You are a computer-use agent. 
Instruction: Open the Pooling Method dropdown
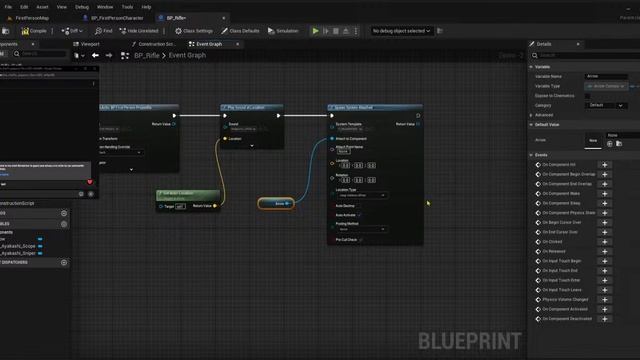coord(361,229)
